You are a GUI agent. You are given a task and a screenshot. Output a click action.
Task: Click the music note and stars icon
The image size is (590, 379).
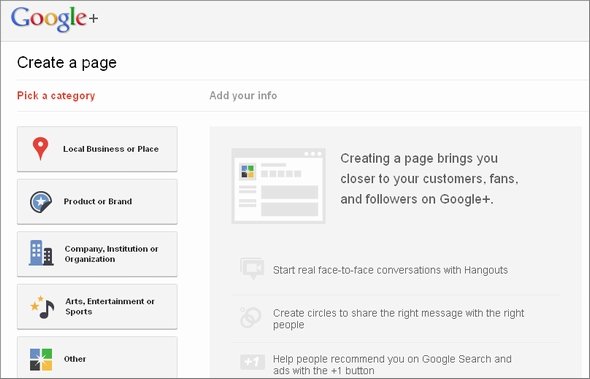click(x=43, y=307)
